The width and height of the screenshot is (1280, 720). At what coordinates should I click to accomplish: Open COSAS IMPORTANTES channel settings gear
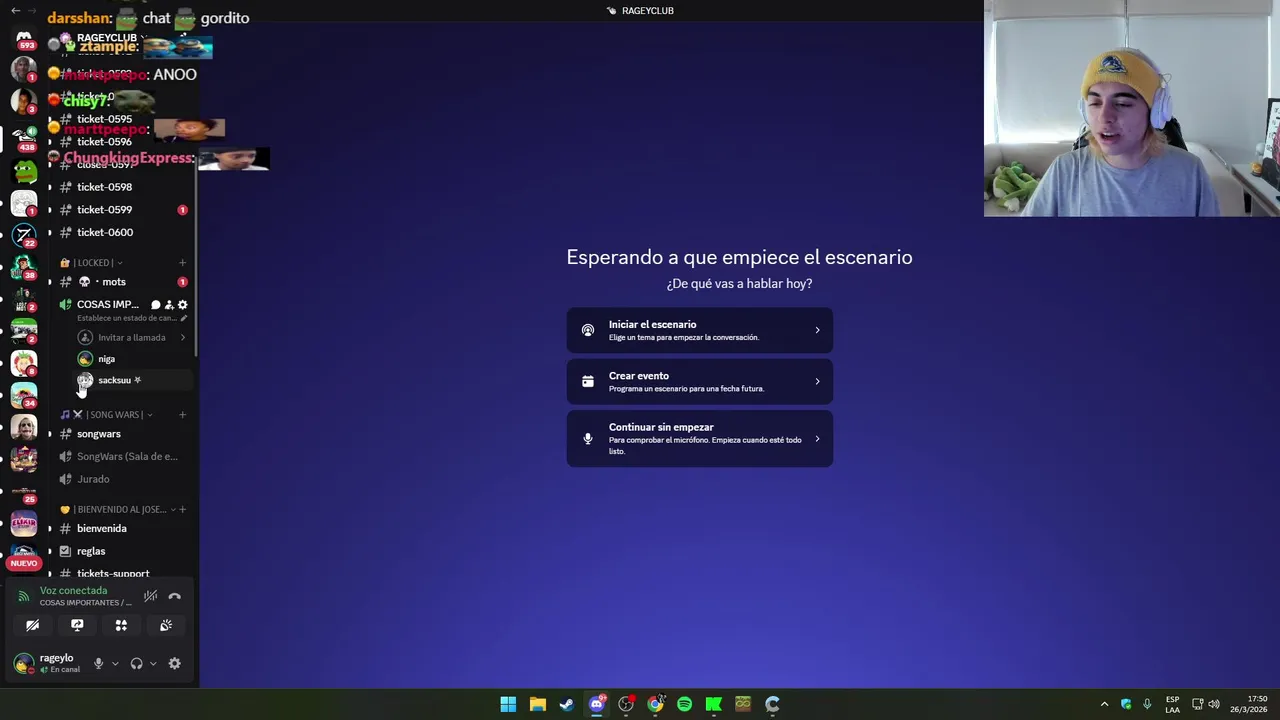tap(182, 305)
